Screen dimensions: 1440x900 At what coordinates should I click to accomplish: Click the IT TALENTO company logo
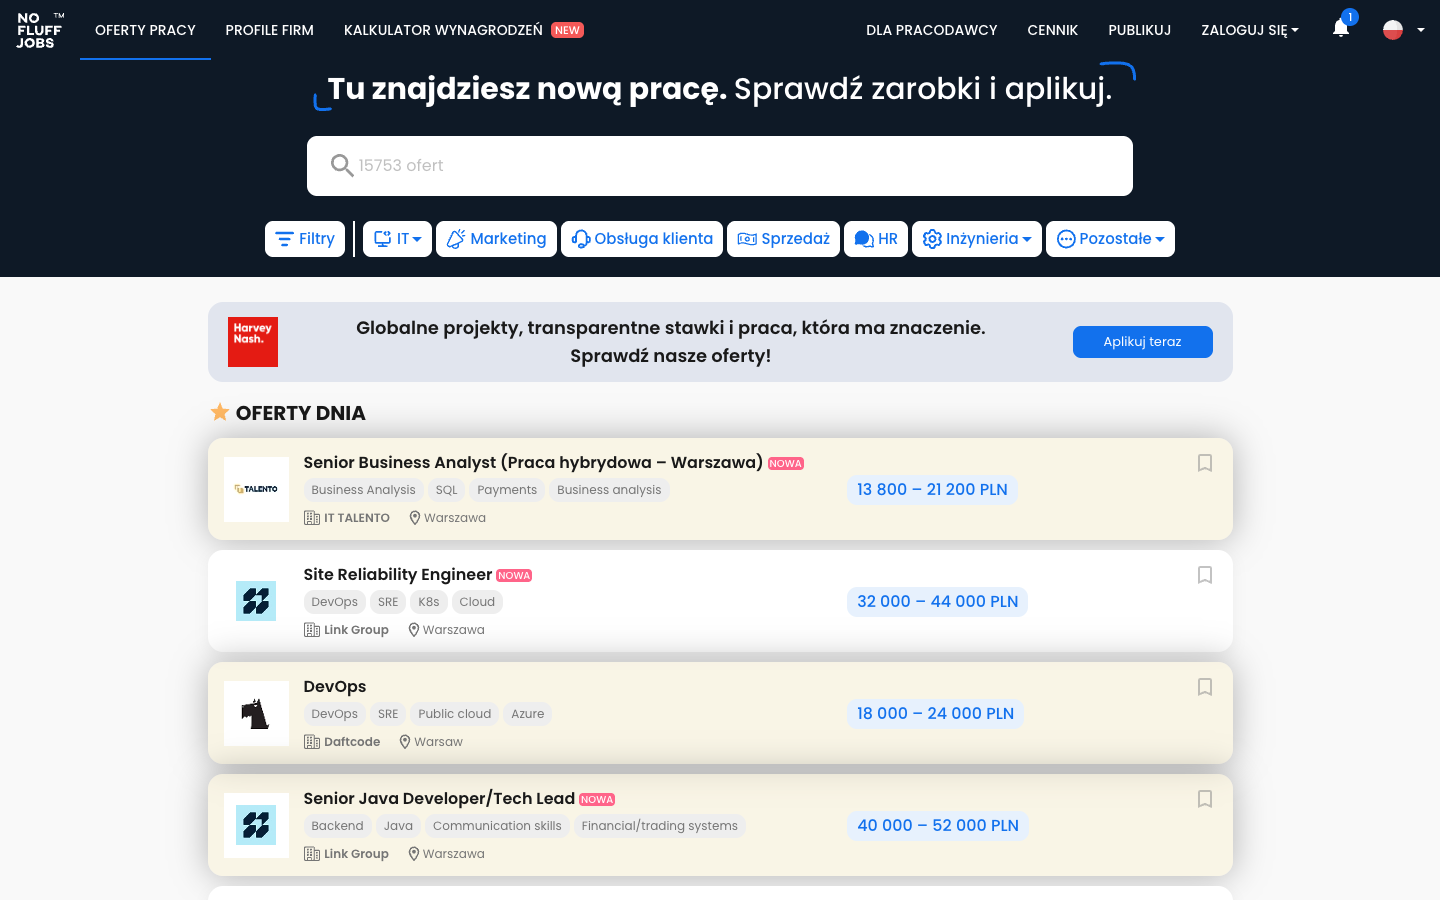pos(256,489)
